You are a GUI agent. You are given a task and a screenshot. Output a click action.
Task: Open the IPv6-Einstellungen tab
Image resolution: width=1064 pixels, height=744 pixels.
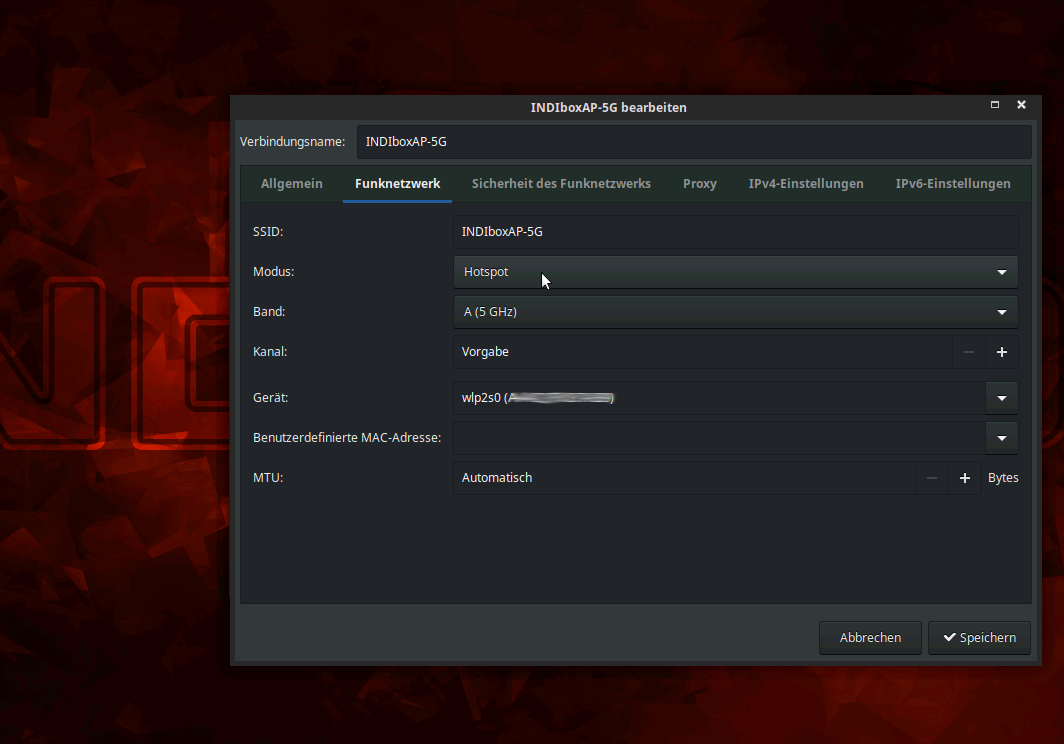(953, 184)
